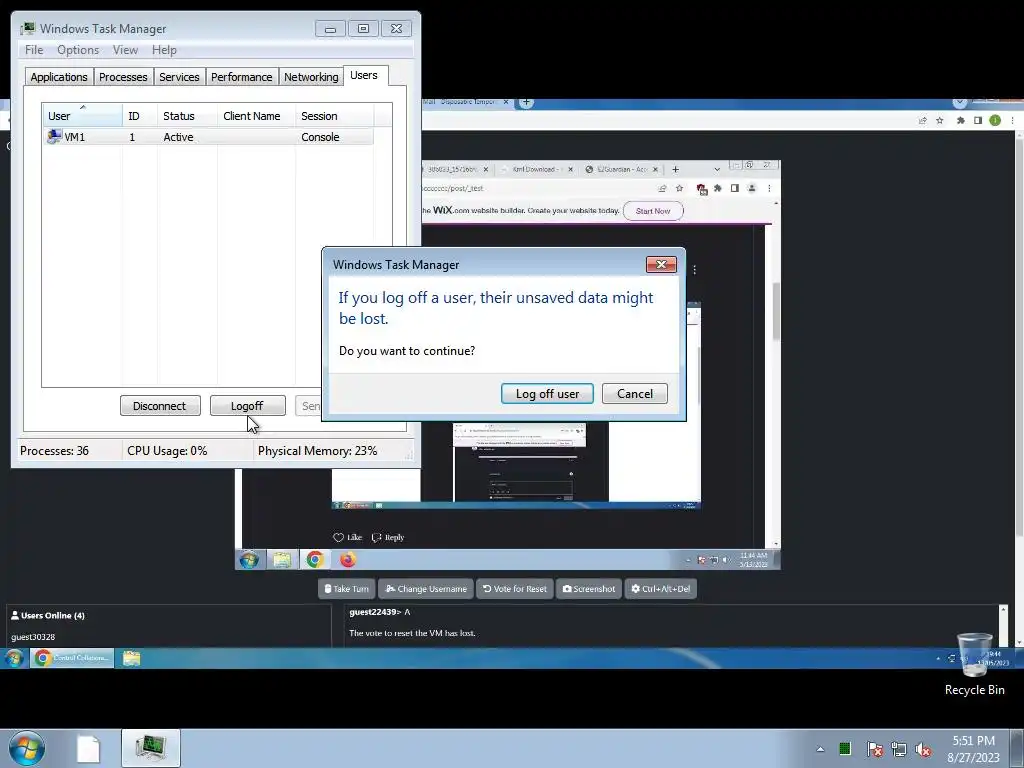Open the Options menu in Task Manager
The height and width of the screenshot is (768, 1024).
[78, 50]
